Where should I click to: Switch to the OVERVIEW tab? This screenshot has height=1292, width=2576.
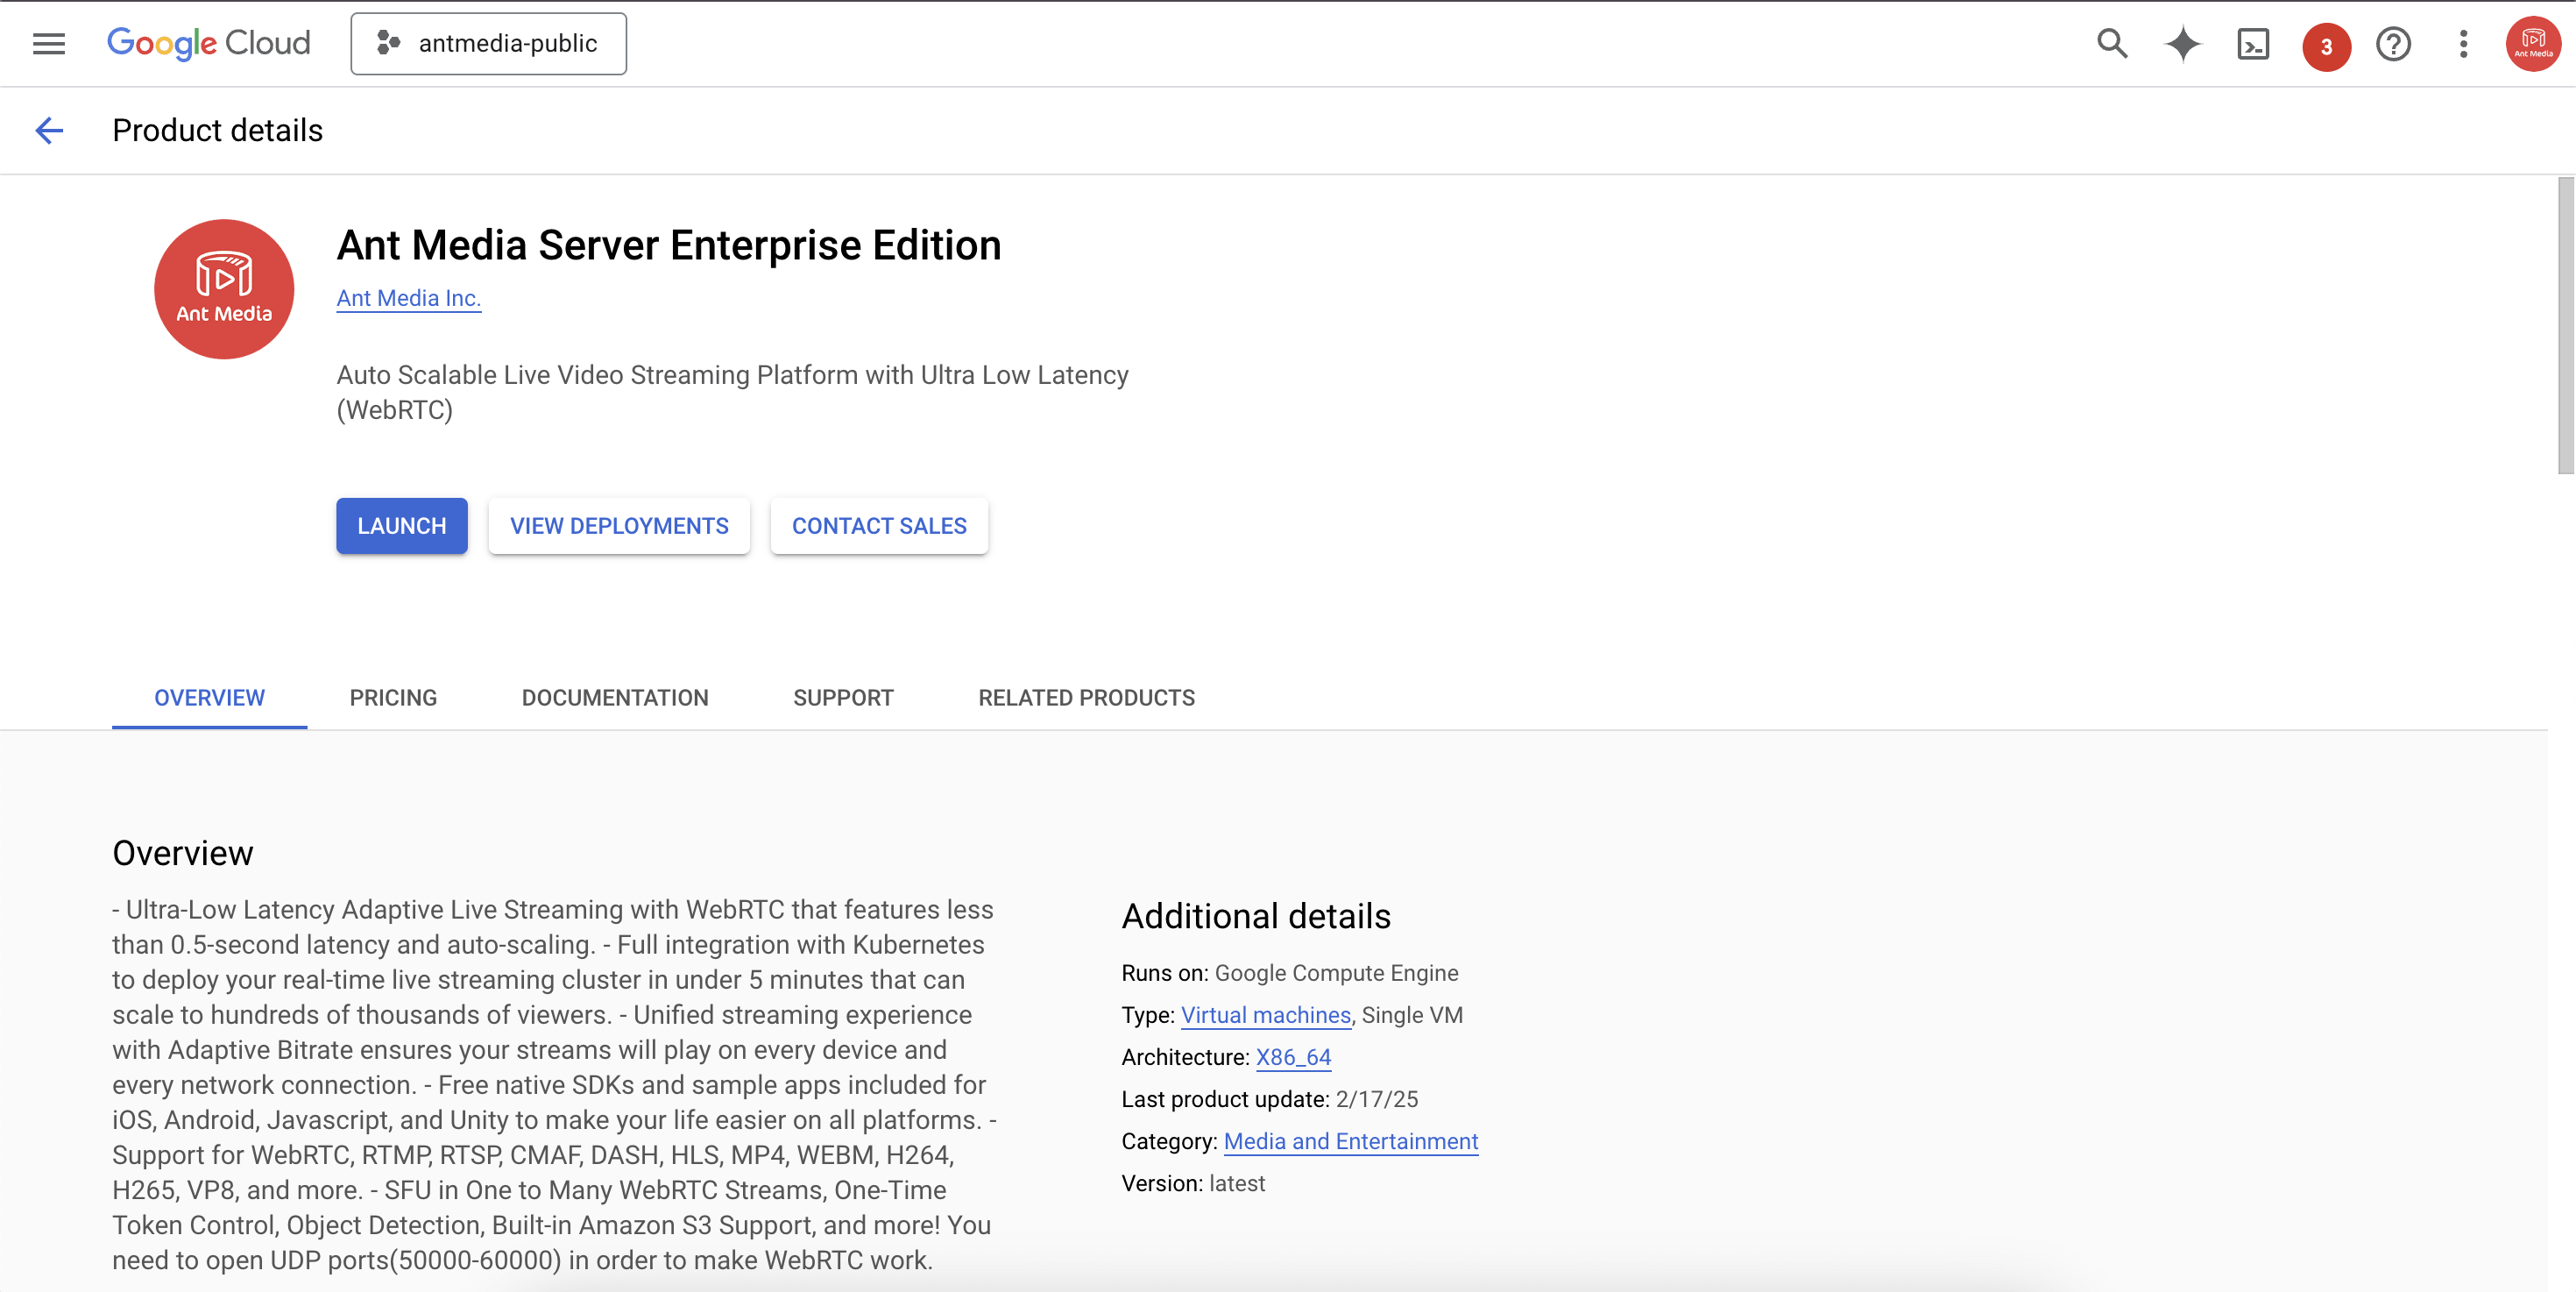(x=209, y=698)
